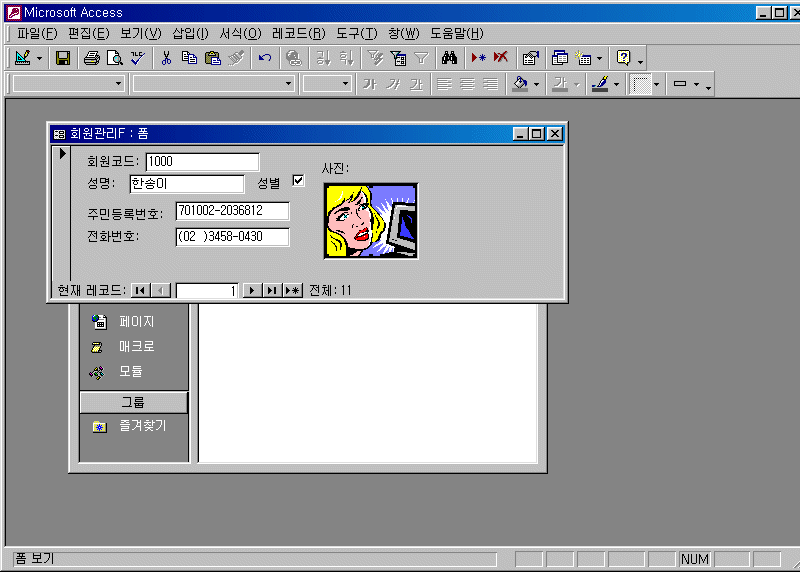
Task: Open the 편집(E) menu
Action: (x=88, y=34)
